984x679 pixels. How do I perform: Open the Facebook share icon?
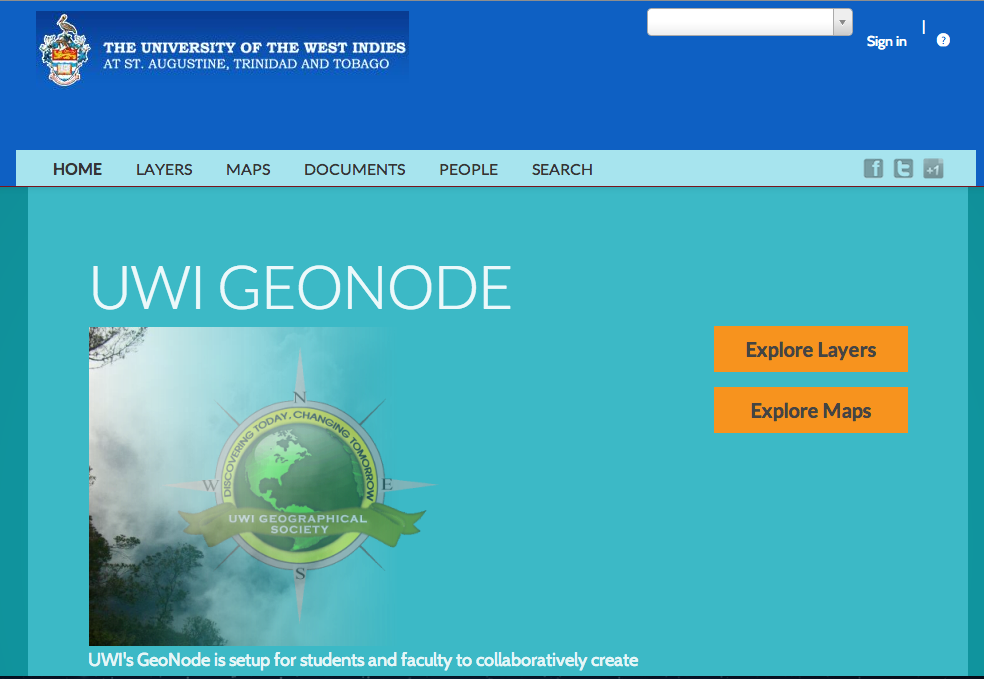click(x=873, y=168)
